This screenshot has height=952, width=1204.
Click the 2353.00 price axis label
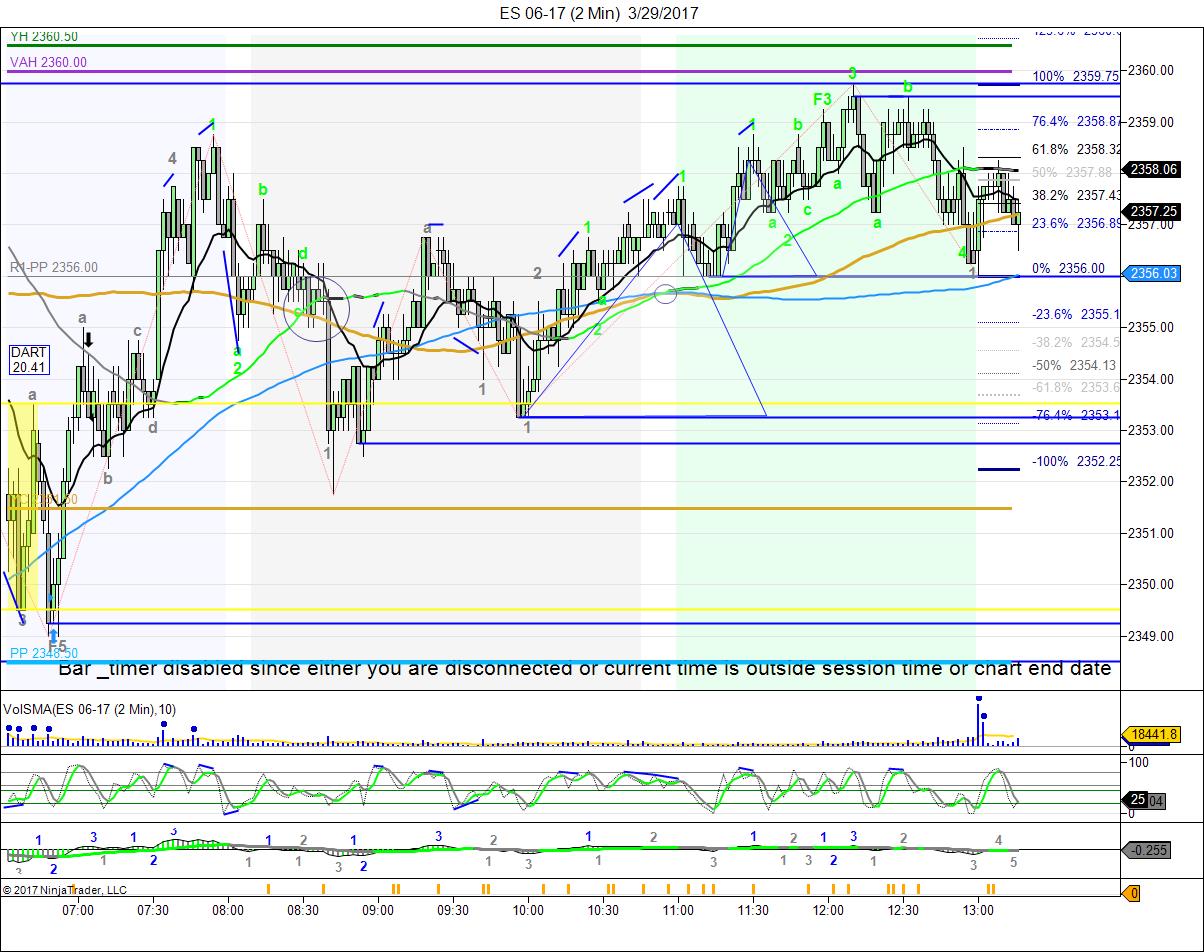tap(1152, 430)
